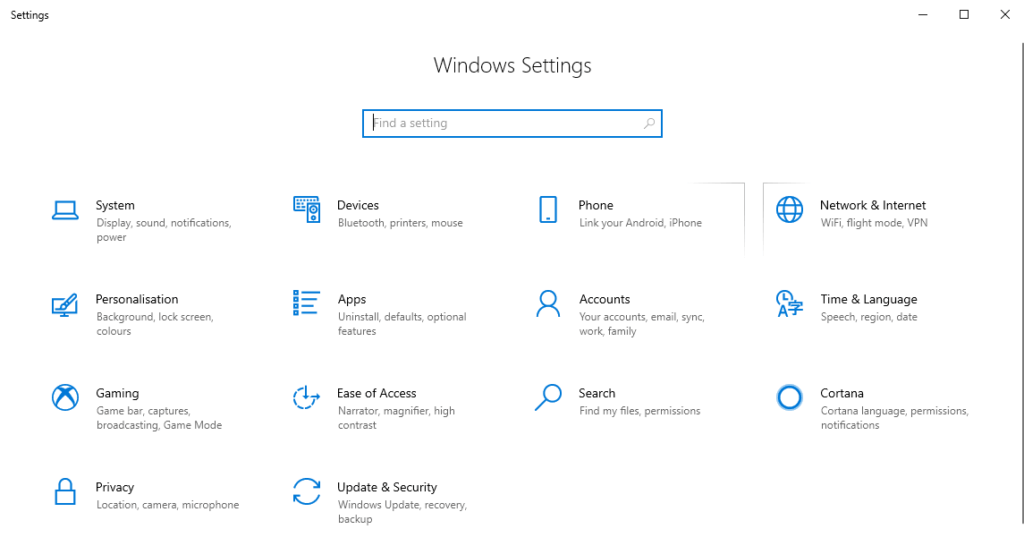Click the Privacy padlock icon
Image resolution: width=1024 pixels, height=546 pixels.
click(65, 492)
